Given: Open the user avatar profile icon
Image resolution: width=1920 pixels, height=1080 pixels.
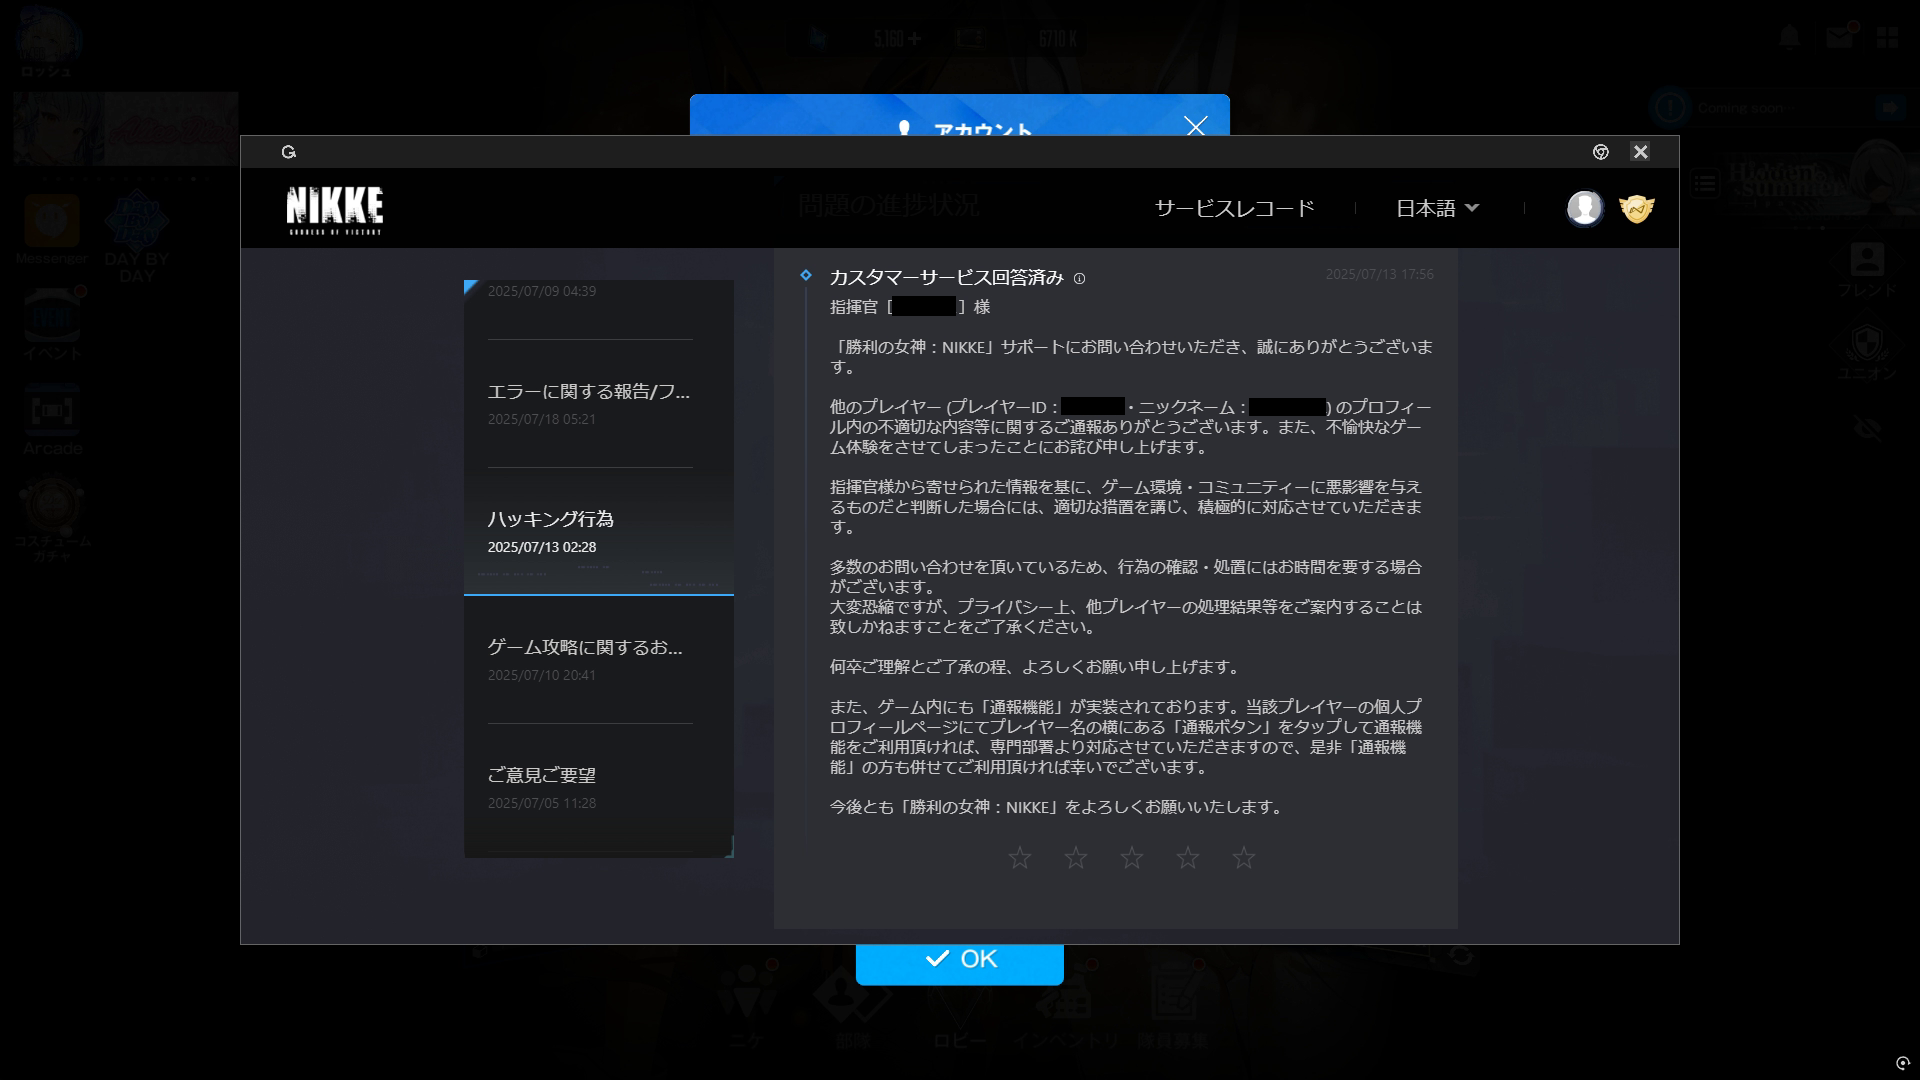Looking at the screenshot, I should click(1584, 208).
